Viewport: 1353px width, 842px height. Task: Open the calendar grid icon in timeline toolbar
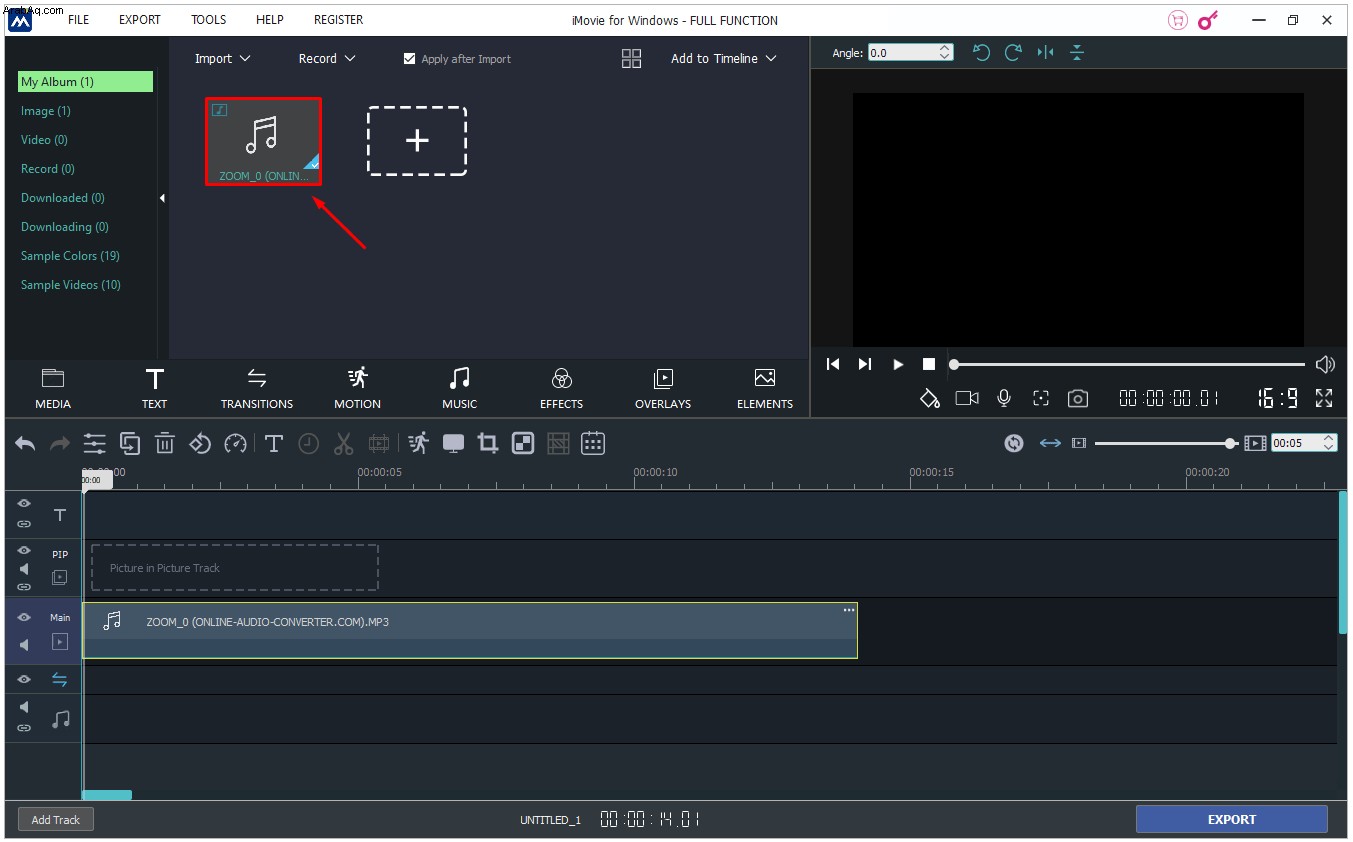point(593,443)
